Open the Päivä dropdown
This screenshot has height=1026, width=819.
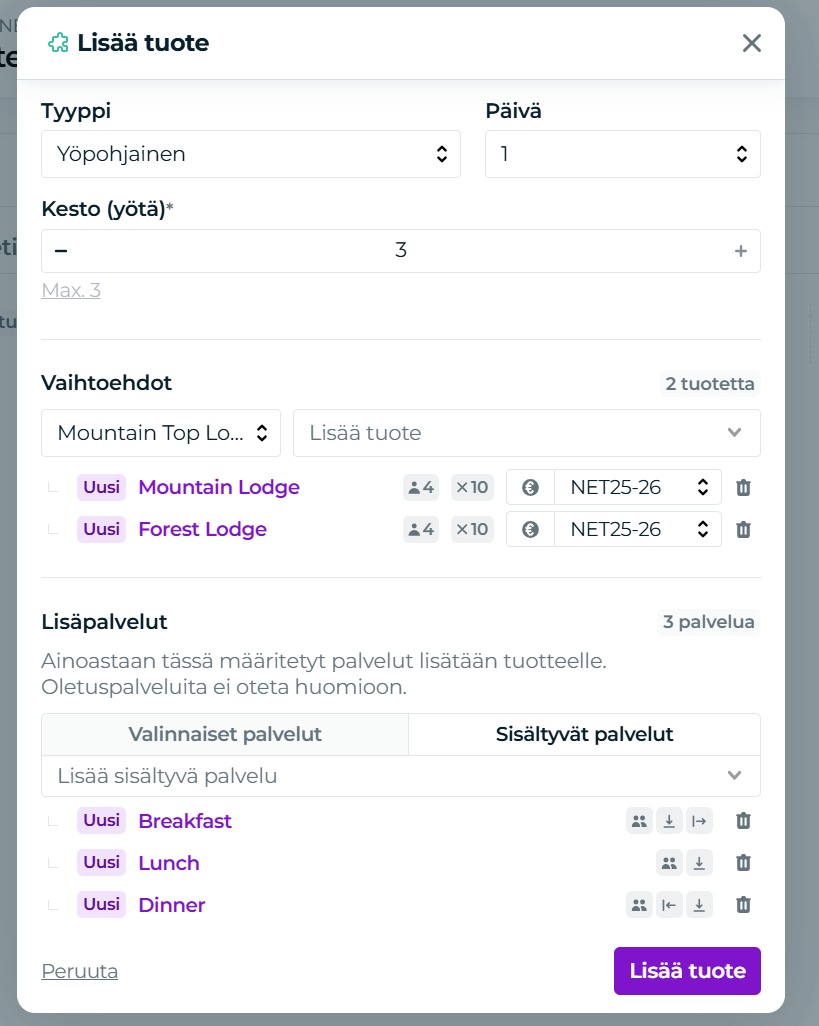tap(623, 154)
